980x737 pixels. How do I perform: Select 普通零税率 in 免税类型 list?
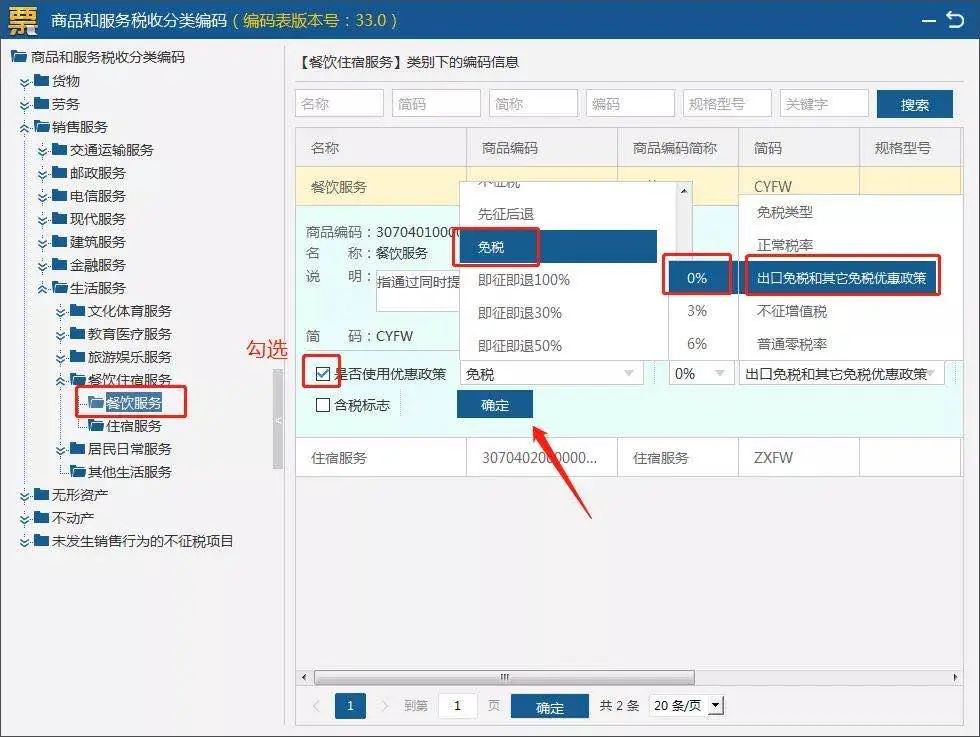point(792,344)
